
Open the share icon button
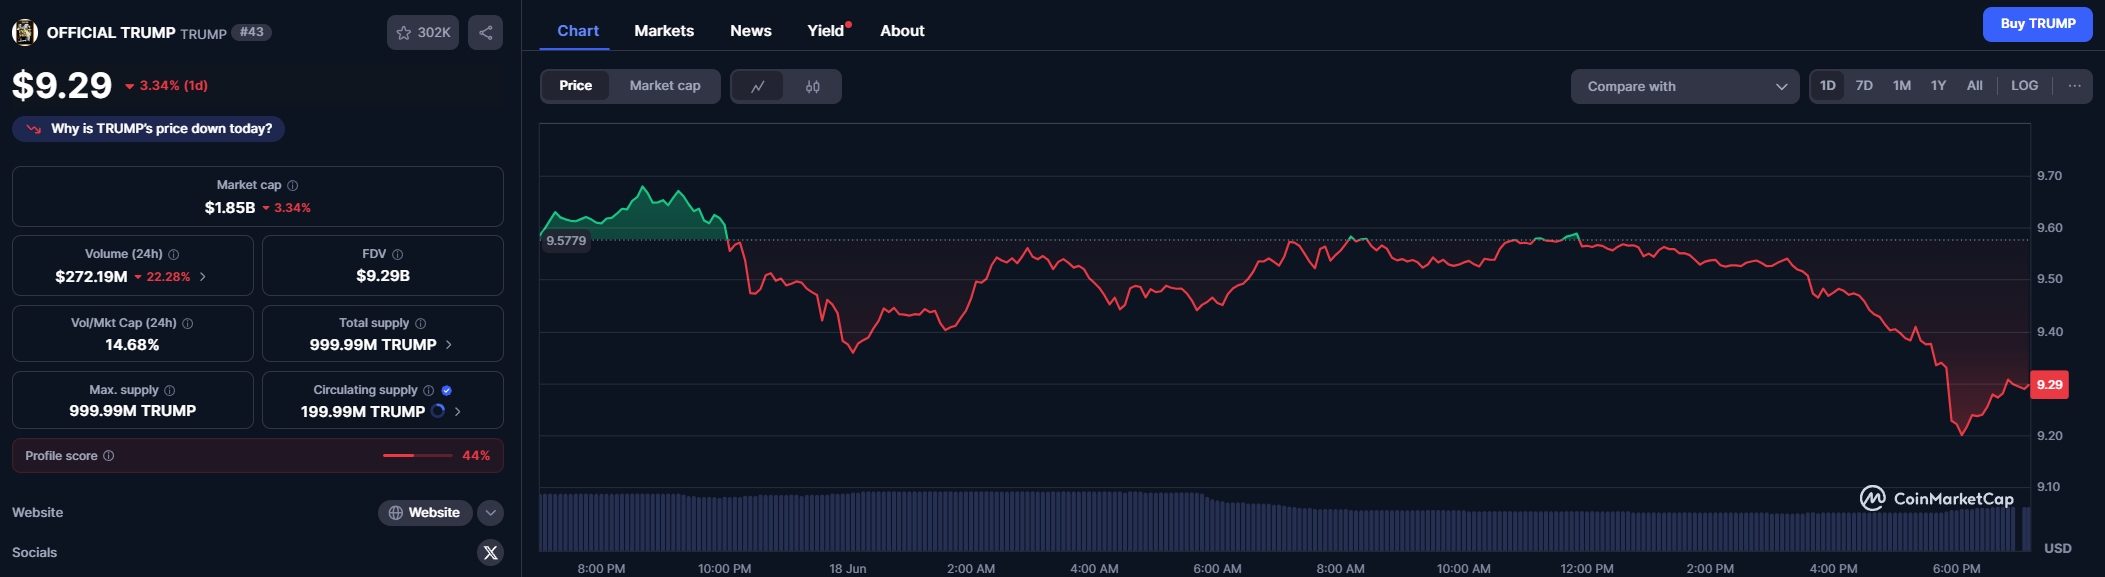click(x=485, y=33)
